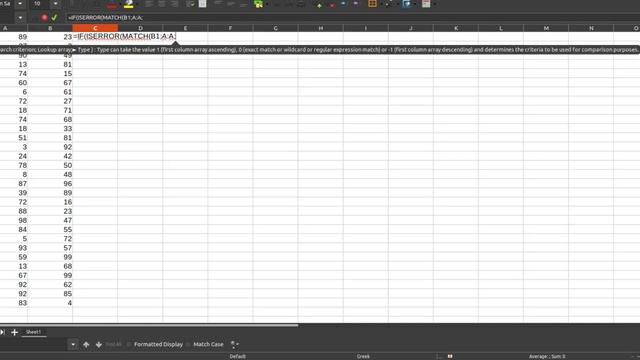Select the cell containing 71

coord(50,110)
